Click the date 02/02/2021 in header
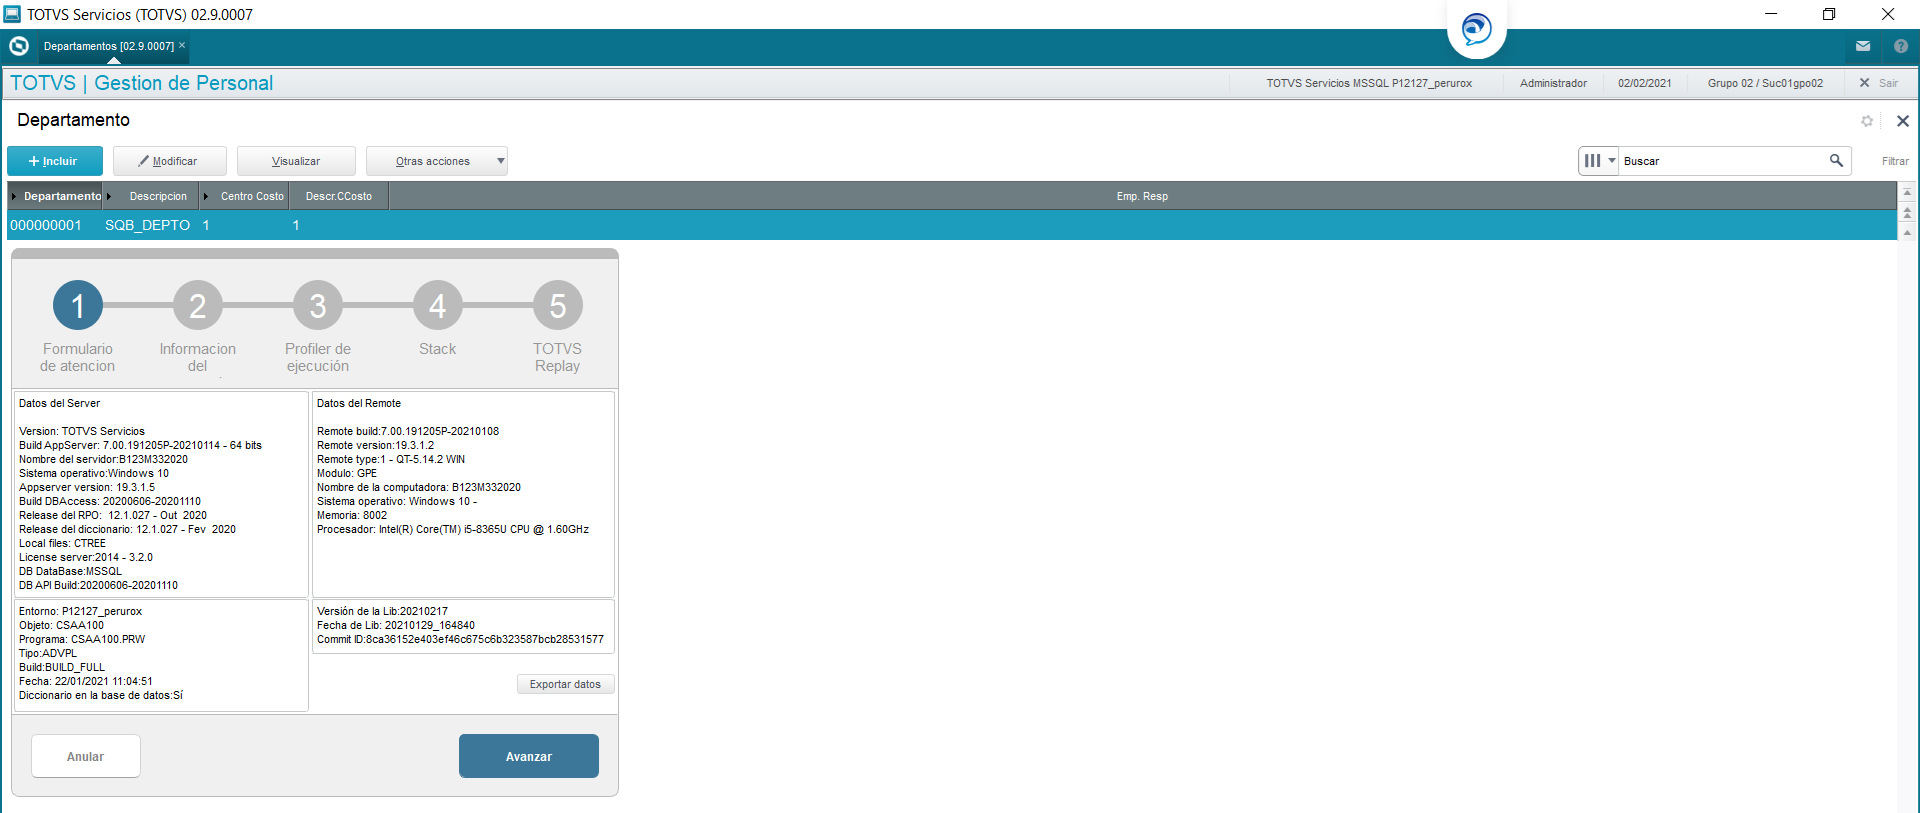 (x=1644, y=83)
